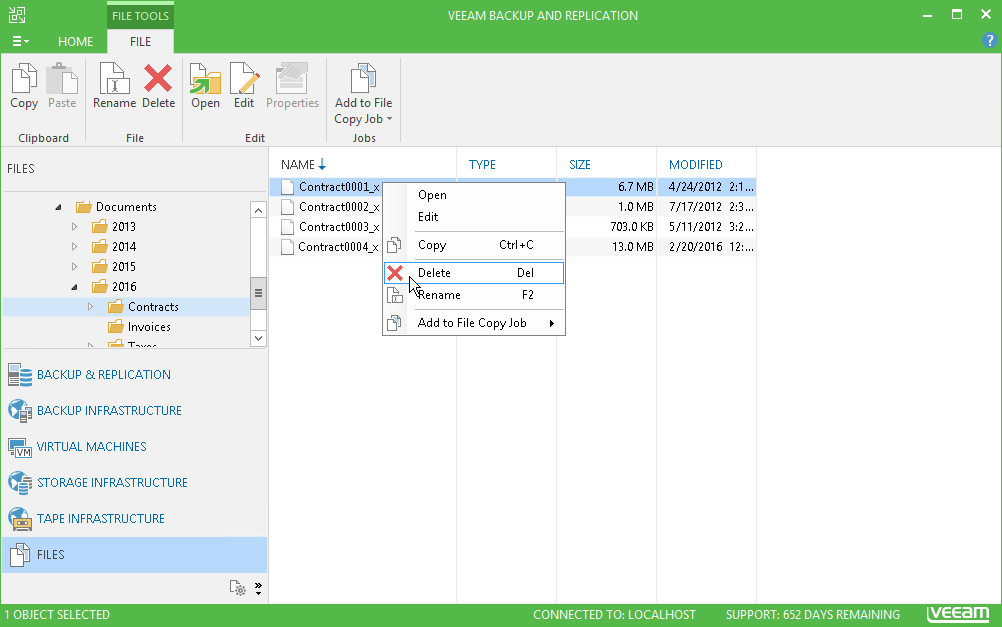
Task: Select the Contract0001_x file name
Action: pos(339,187)
